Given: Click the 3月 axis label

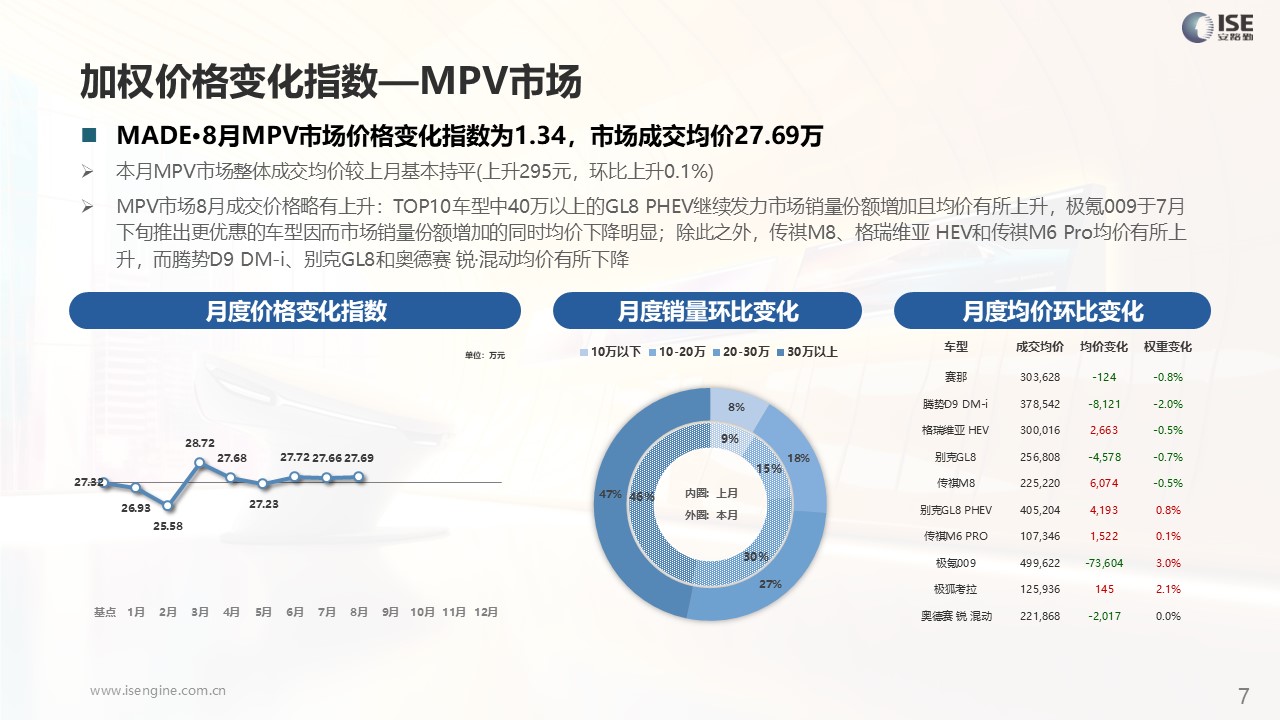Looking at the screenshot, I should click(200, 611).
